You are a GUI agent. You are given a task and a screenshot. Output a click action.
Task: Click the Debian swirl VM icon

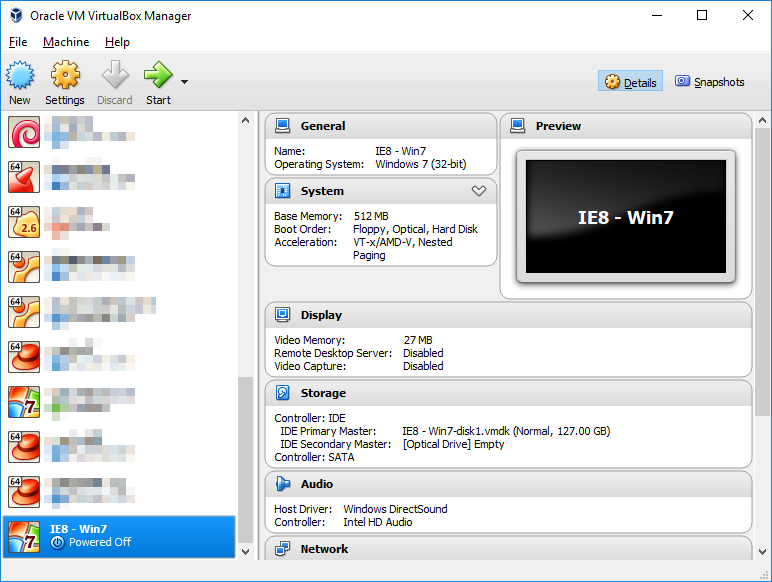[24, 133]
